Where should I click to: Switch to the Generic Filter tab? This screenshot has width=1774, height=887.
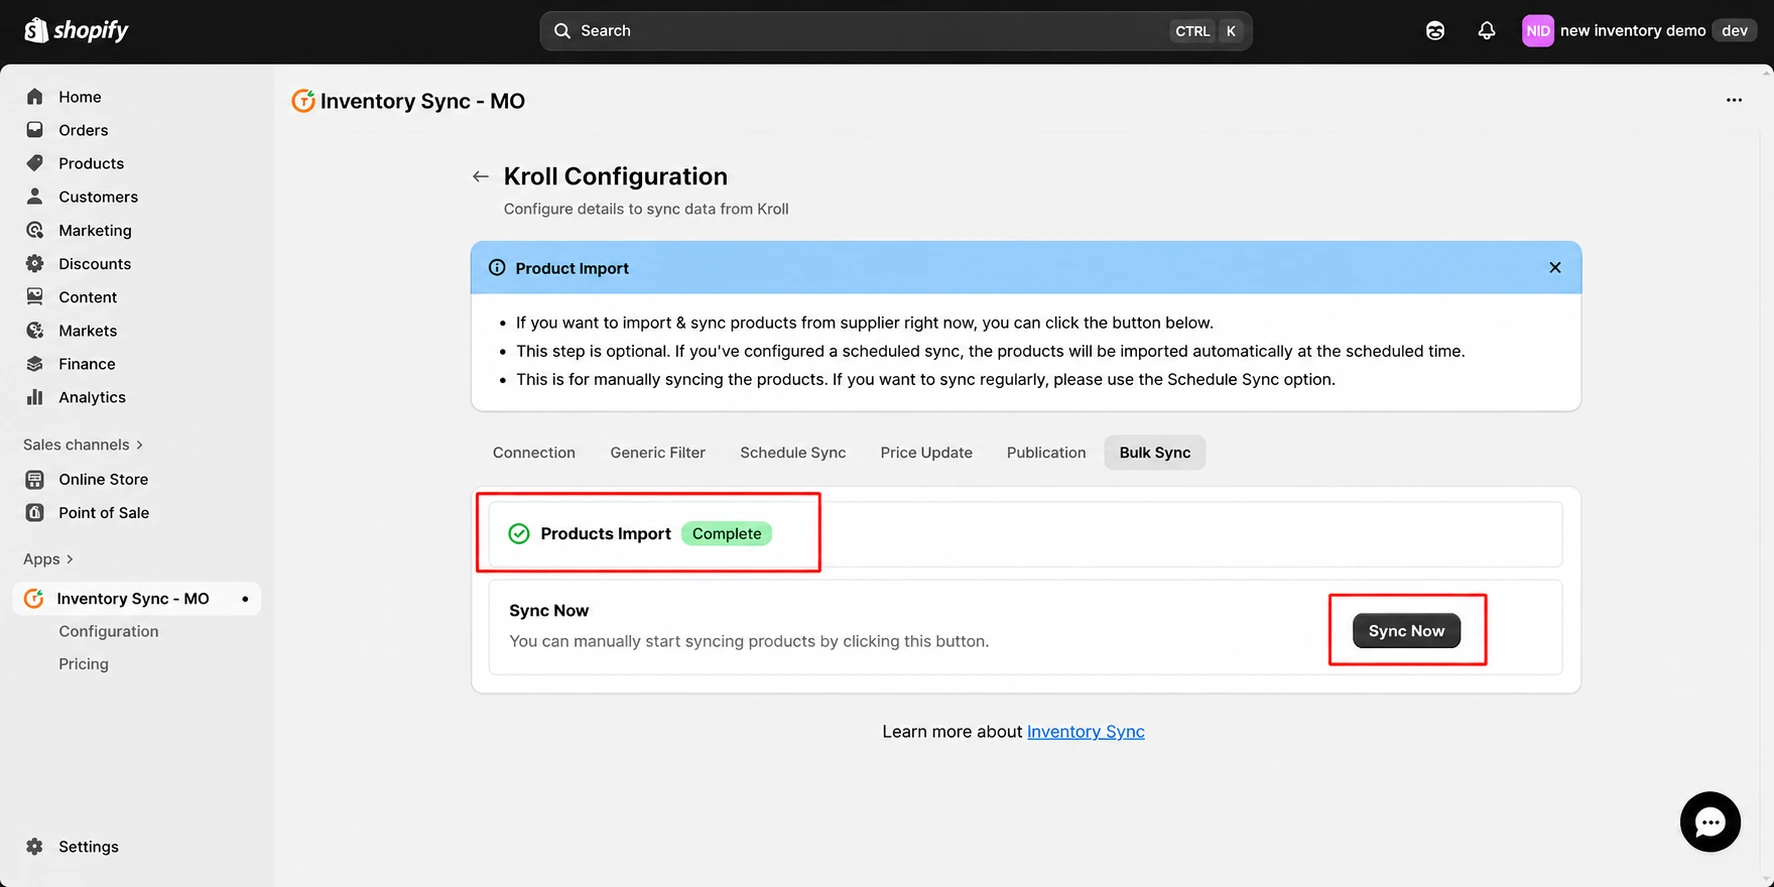coord(658,453)
